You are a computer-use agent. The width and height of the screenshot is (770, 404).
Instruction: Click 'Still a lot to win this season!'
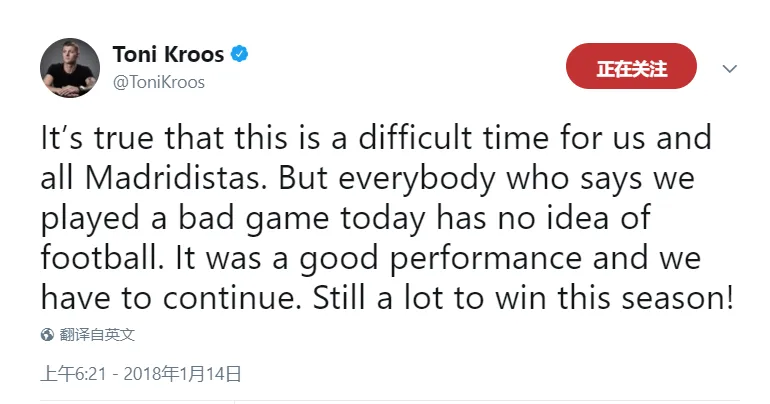(x=523, y=297)
